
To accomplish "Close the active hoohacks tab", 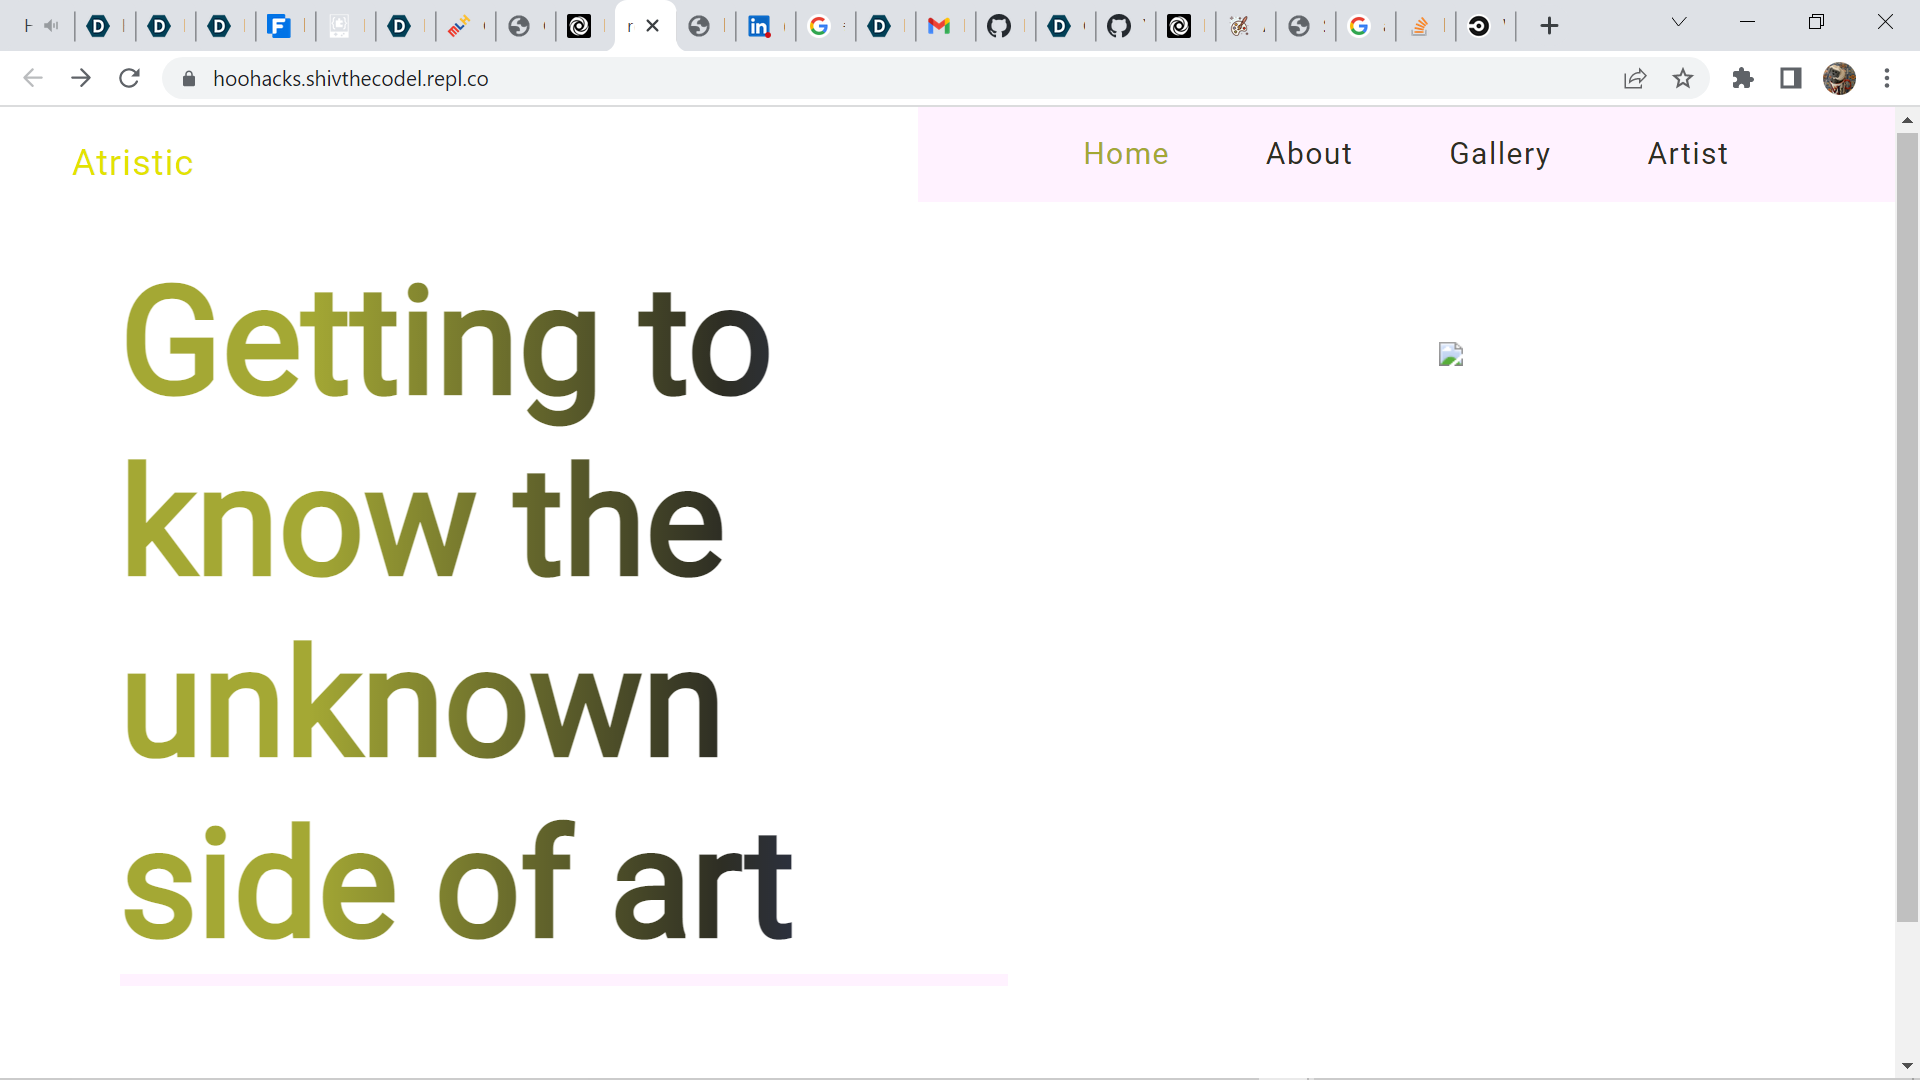I will point(653,26).
